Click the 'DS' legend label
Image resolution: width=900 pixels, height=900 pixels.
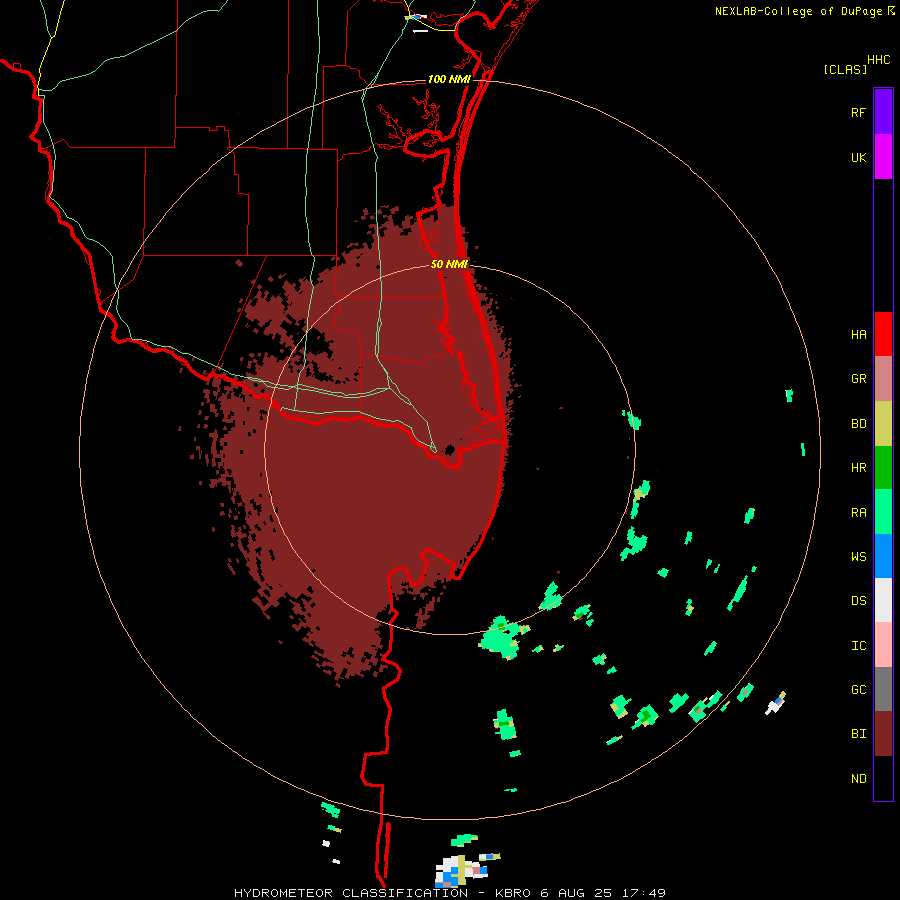pyautogui.click(x=858, y=601)
